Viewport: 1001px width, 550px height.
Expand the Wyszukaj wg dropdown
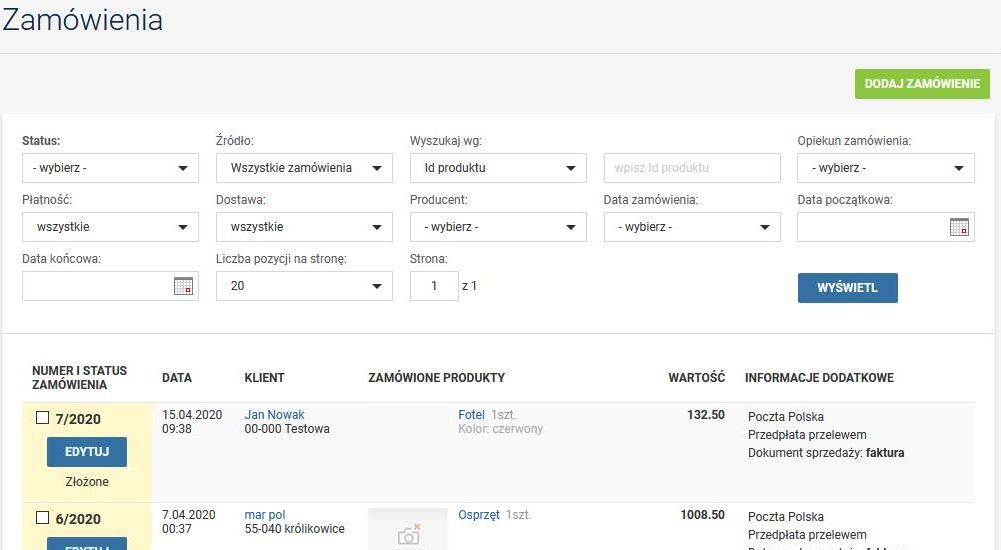(498, 168)
